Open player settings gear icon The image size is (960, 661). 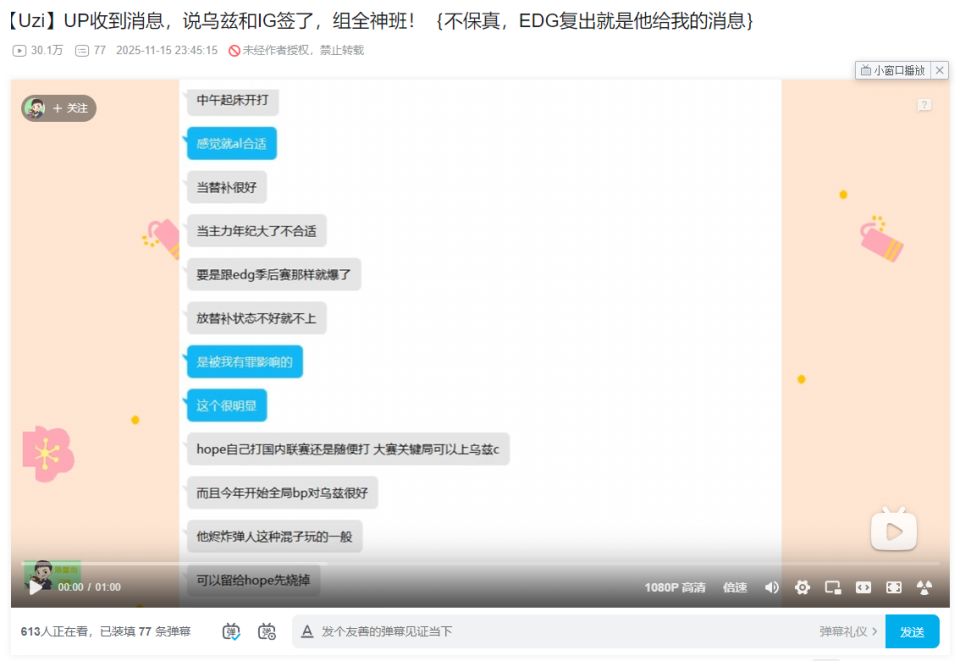tap(802, 587)
